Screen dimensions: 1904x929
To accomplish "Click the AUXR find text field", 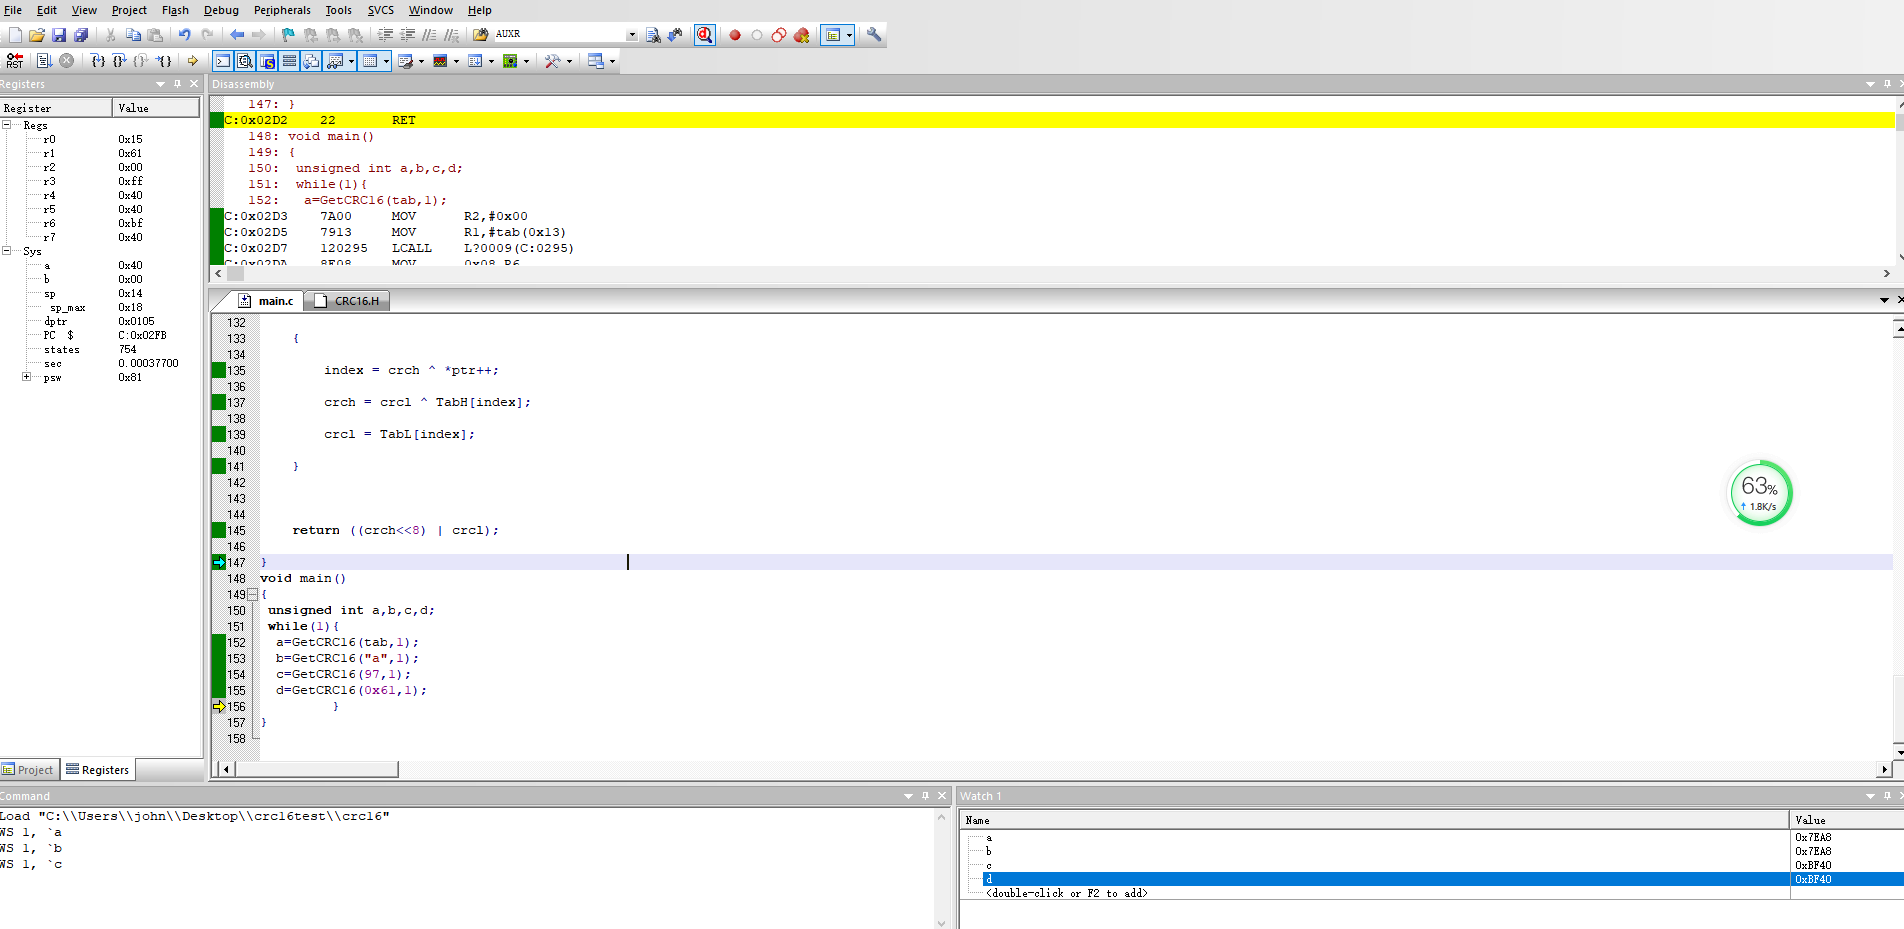I will coord(558,35).
